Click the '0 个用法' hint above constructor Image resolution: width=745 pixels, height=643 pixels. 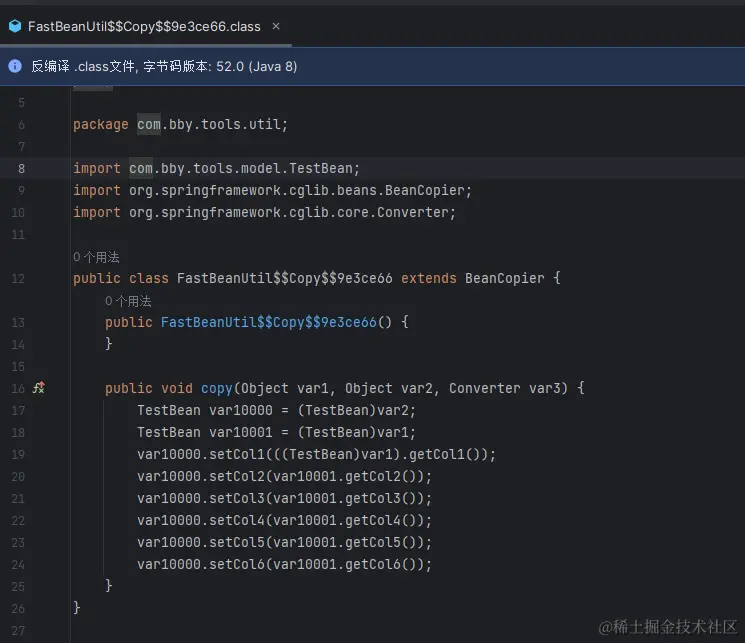pyautogui.click(x=128, y=301)
